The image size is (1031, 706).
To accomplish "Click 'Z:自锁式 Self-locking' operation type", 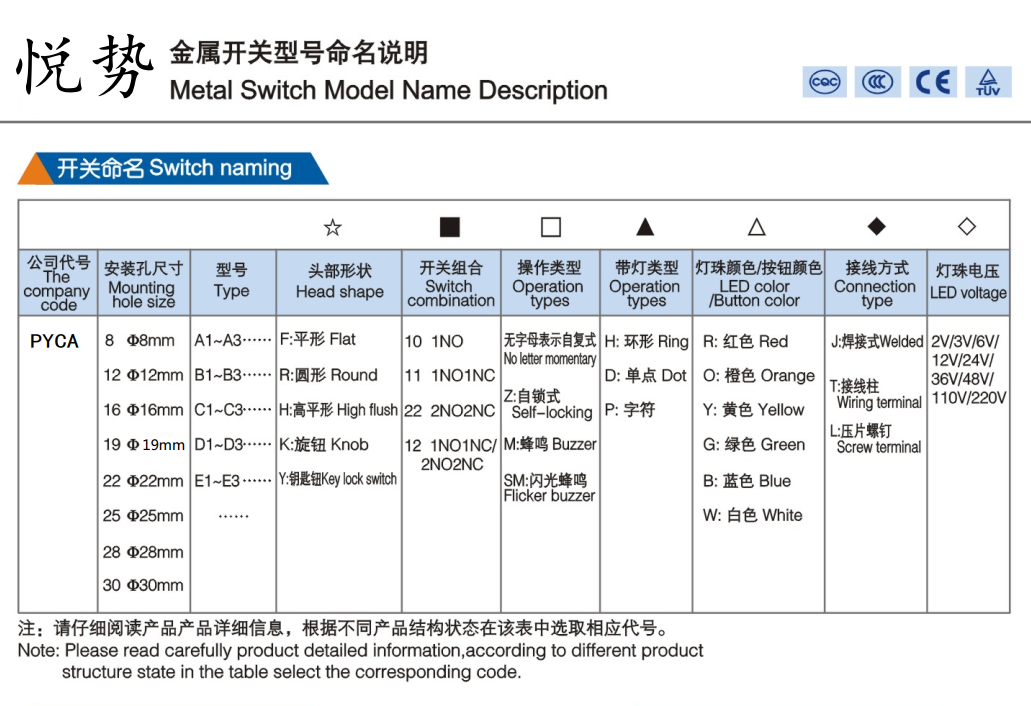I will coord(548,404).
